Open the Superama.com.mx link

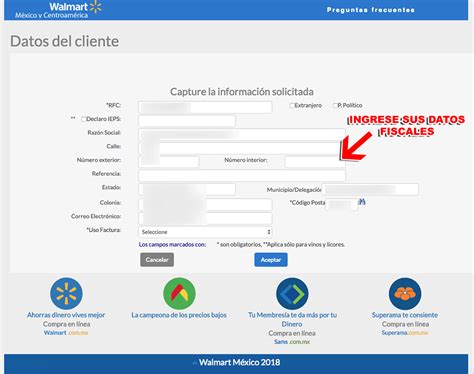[405, 333]
